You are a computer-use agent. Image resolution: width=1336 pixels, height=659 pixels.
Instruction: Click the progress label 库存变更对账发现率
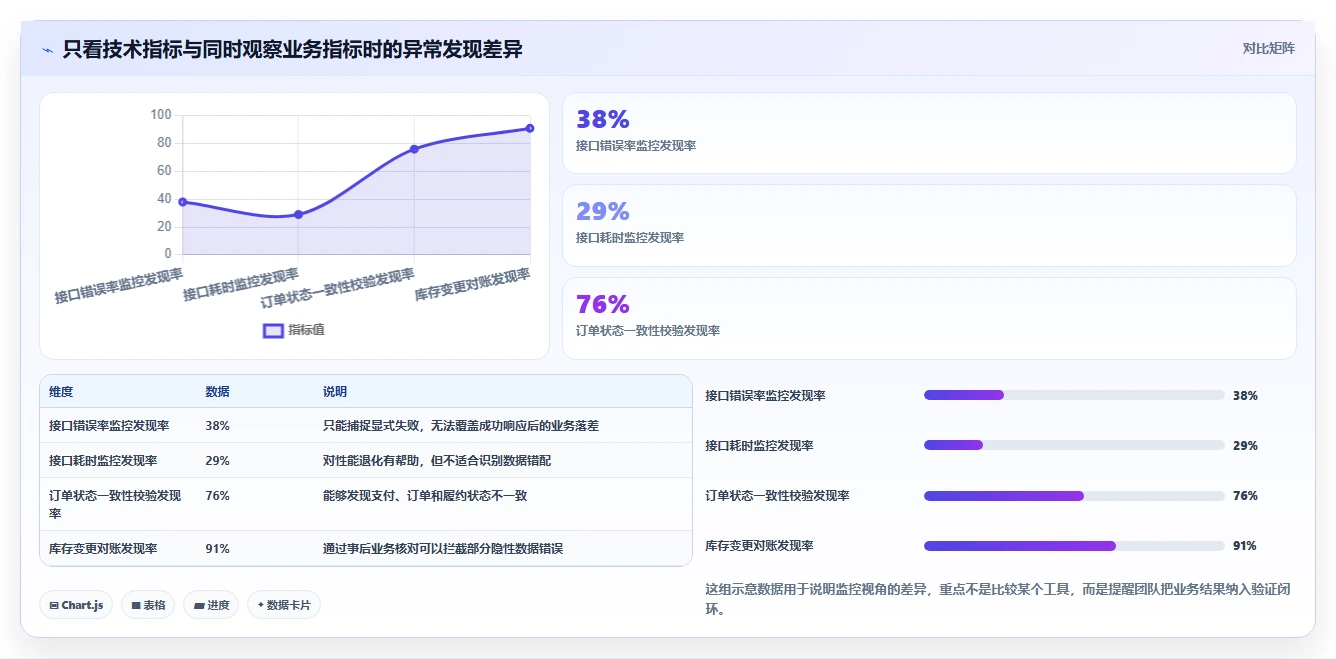pos(760,546)
